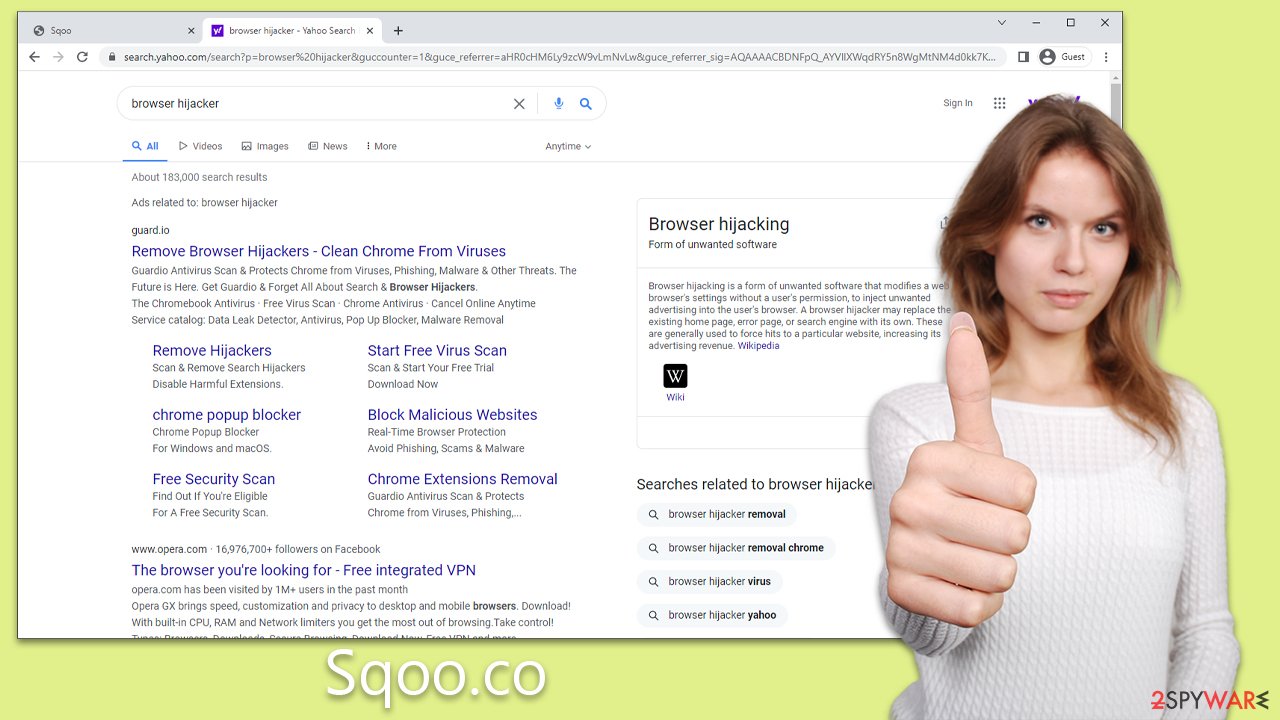The width and height of the screenshot is (1280, 720).
Task: Open the new tab plus button
Action: 398,31
